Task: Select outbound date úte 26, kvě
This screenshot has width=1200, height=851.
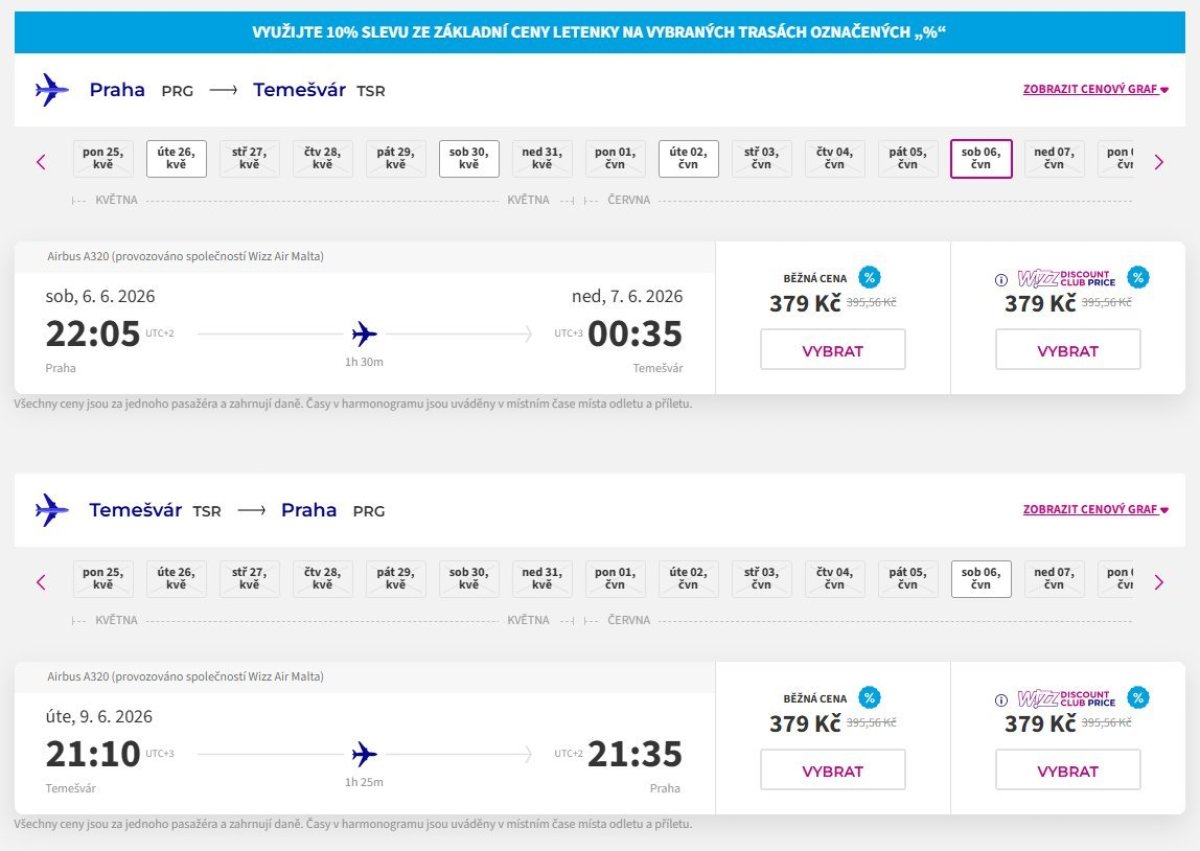Action: pyautogui.click(x=177, y=159)
